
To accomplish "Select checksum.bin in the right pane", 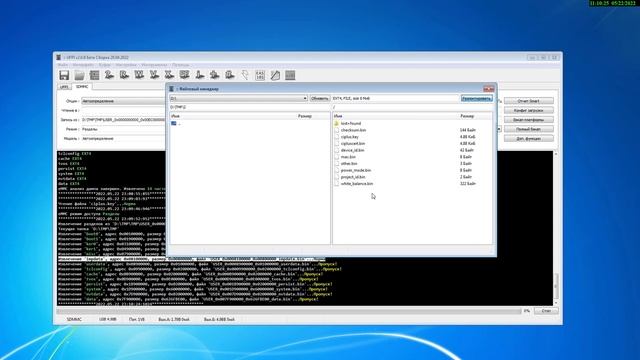I will [x=353, y=130].
